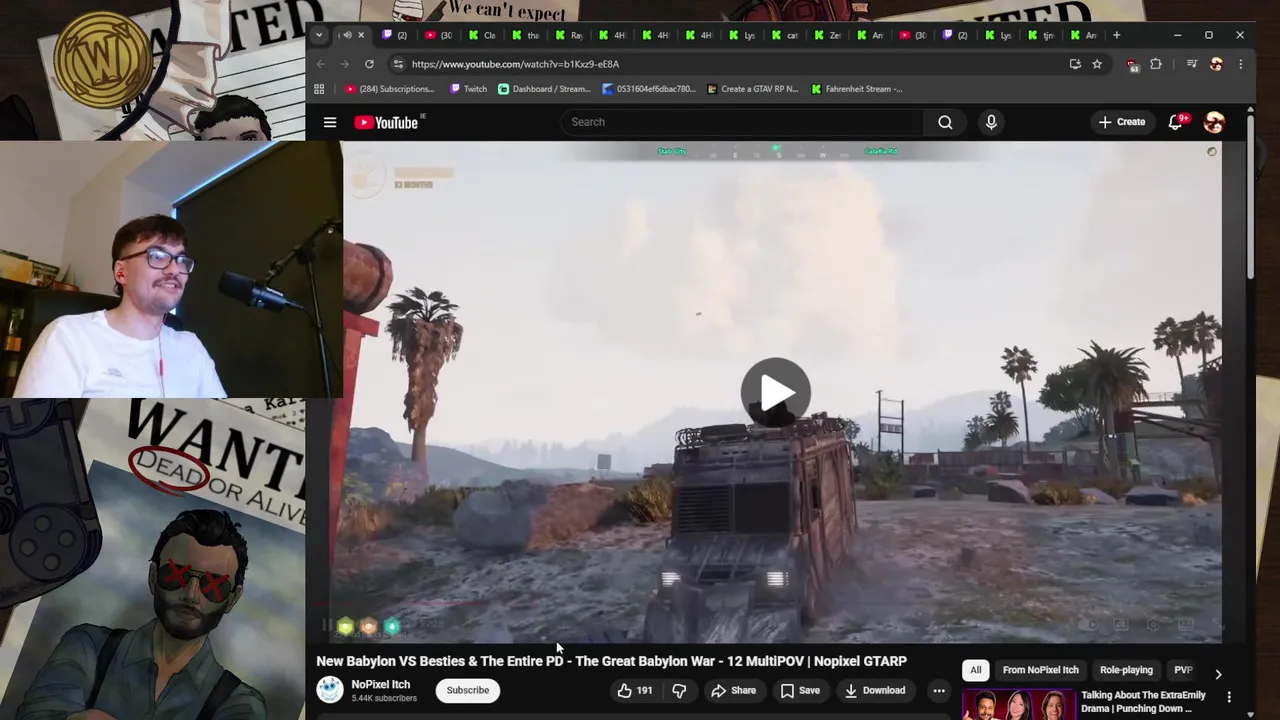Image resolution: width=1280 pixels, height=720 pixels.
Task: Open Chrome media controls icon
Action: [1192, 64]
